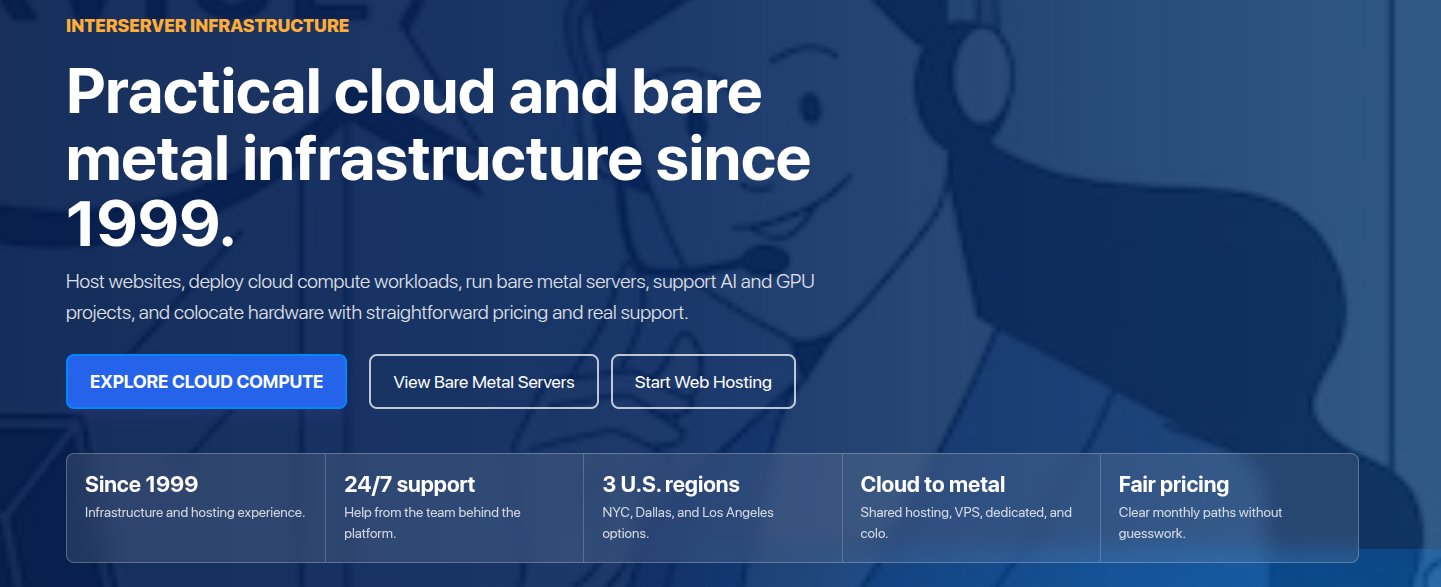Click the "Since 1999" card heading
The width and height of the screenshot is (1441, 587).
(142, 485)
